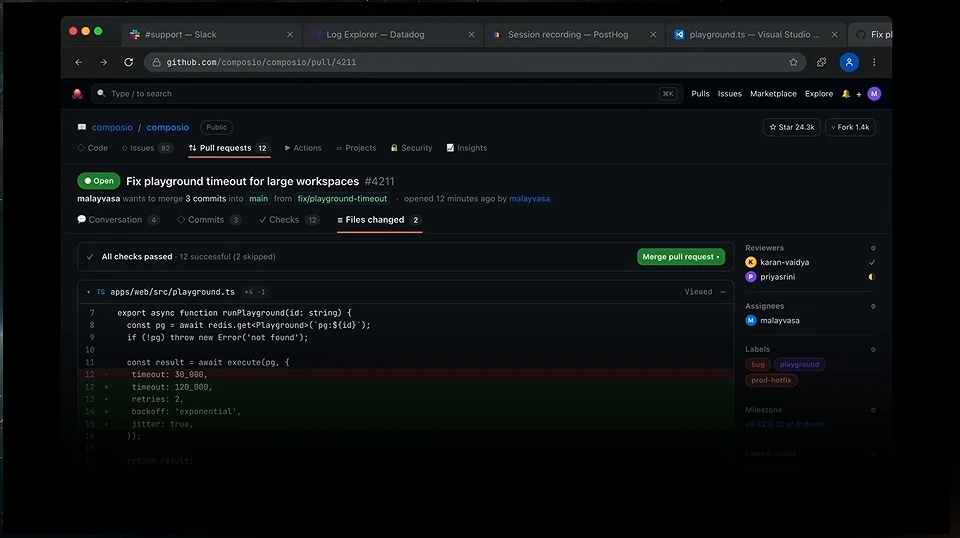This screenshot has height=538, width=960.
Task: Toggle Viewed on playground.ts file
Action: [698, 292]
